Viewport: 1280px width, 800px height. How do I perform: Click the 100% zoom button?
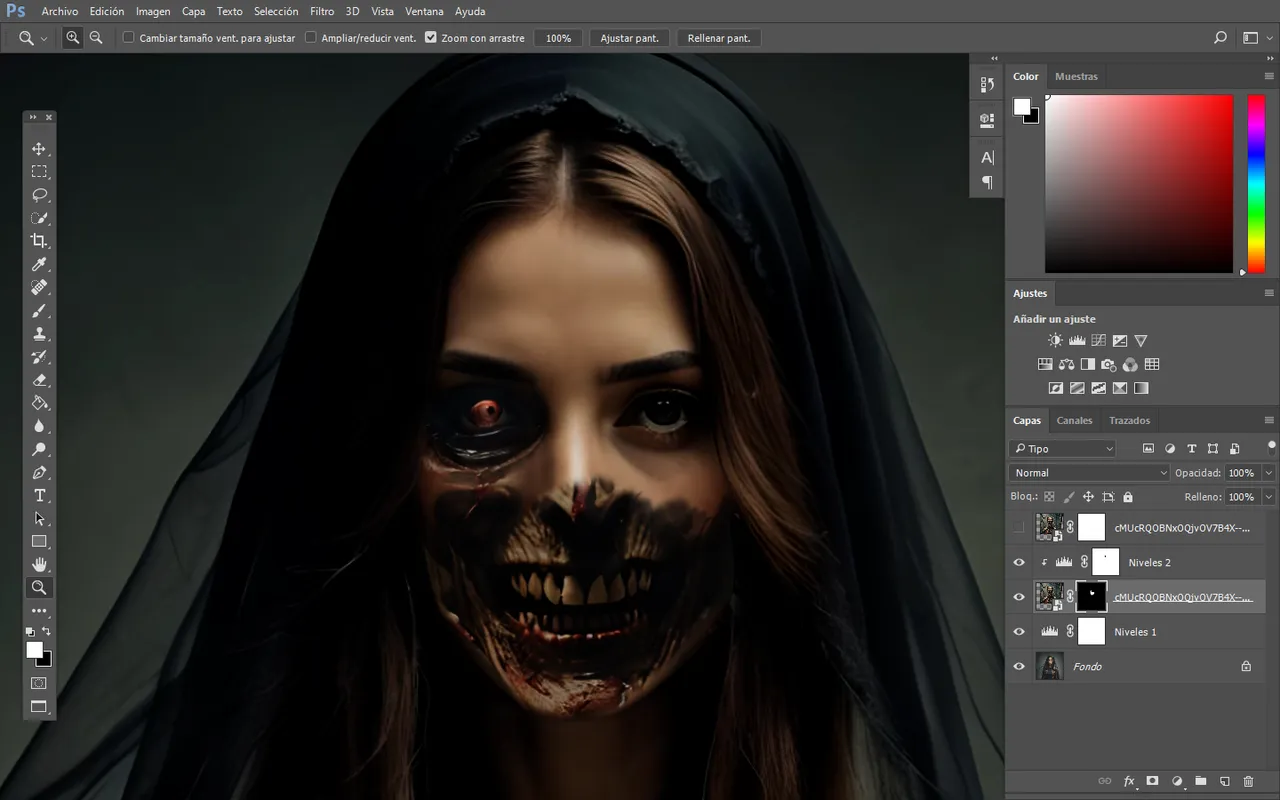coord(559,38)
